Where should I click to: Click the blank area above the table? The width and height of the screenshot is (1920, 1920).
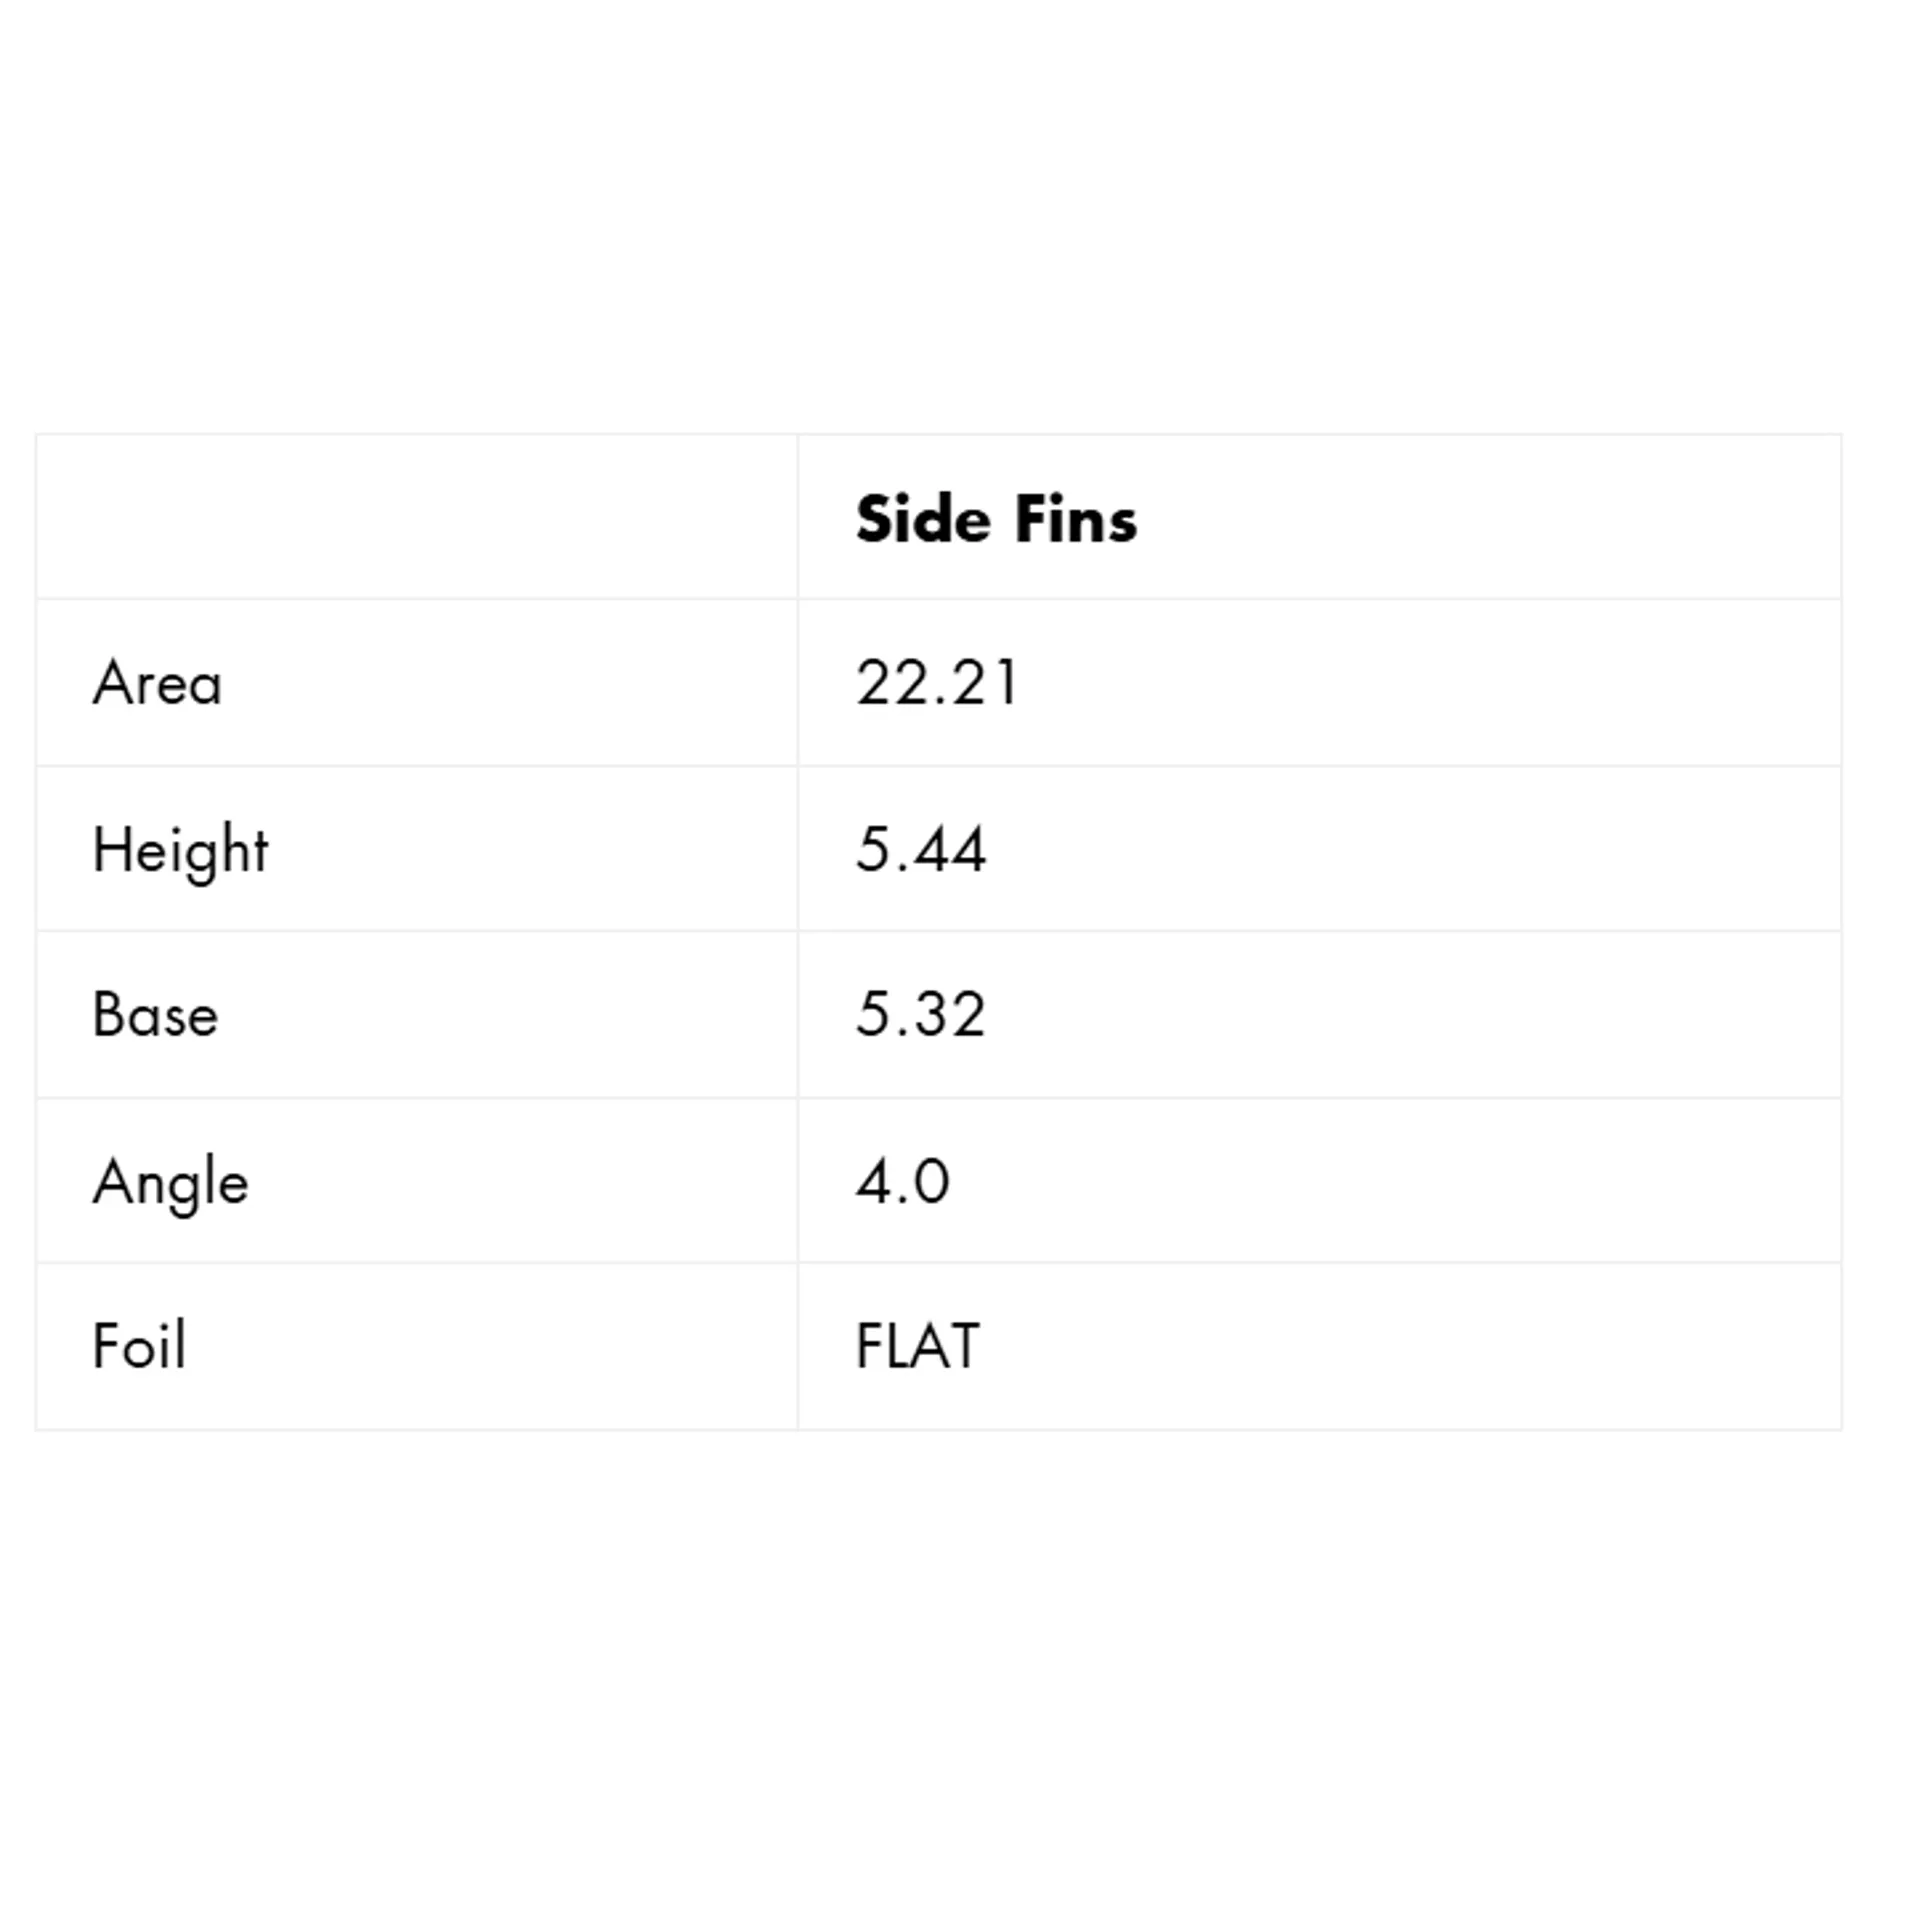(940, 220)
